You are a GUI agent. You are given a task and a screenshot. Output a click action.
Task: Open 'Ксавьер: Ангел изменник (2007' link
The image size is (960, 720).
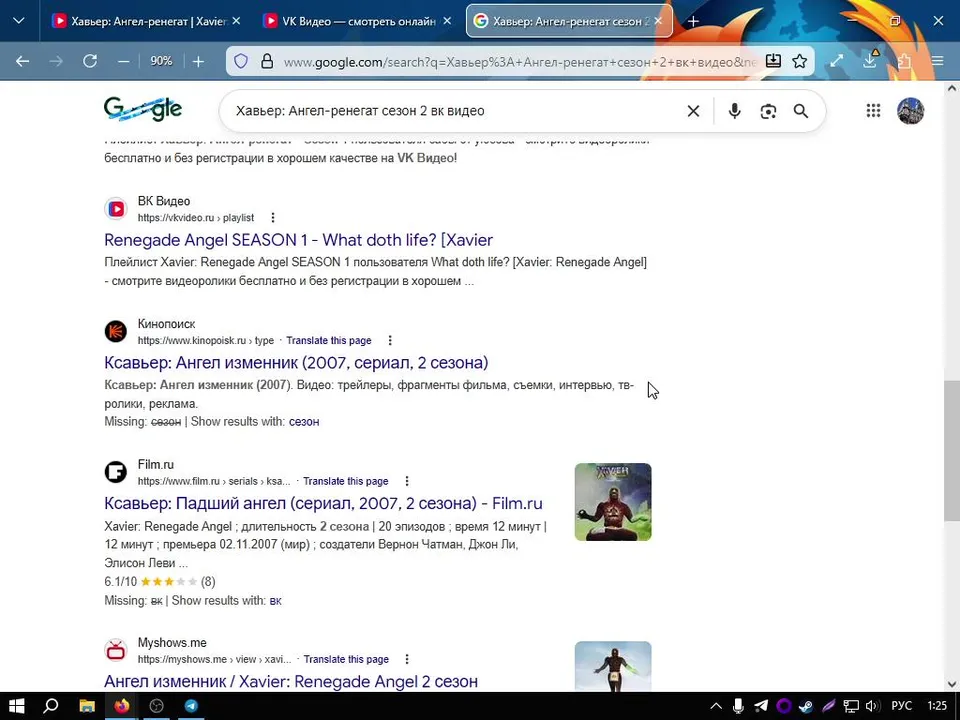click(x=296, y=362)
